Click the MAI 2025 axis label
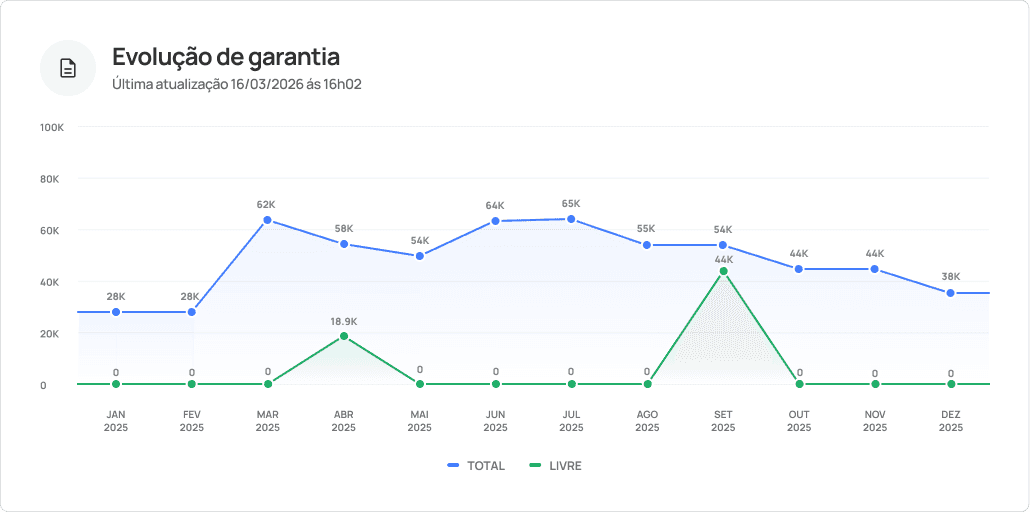This screenshot has width=1030, height=512. click(420, 421)
